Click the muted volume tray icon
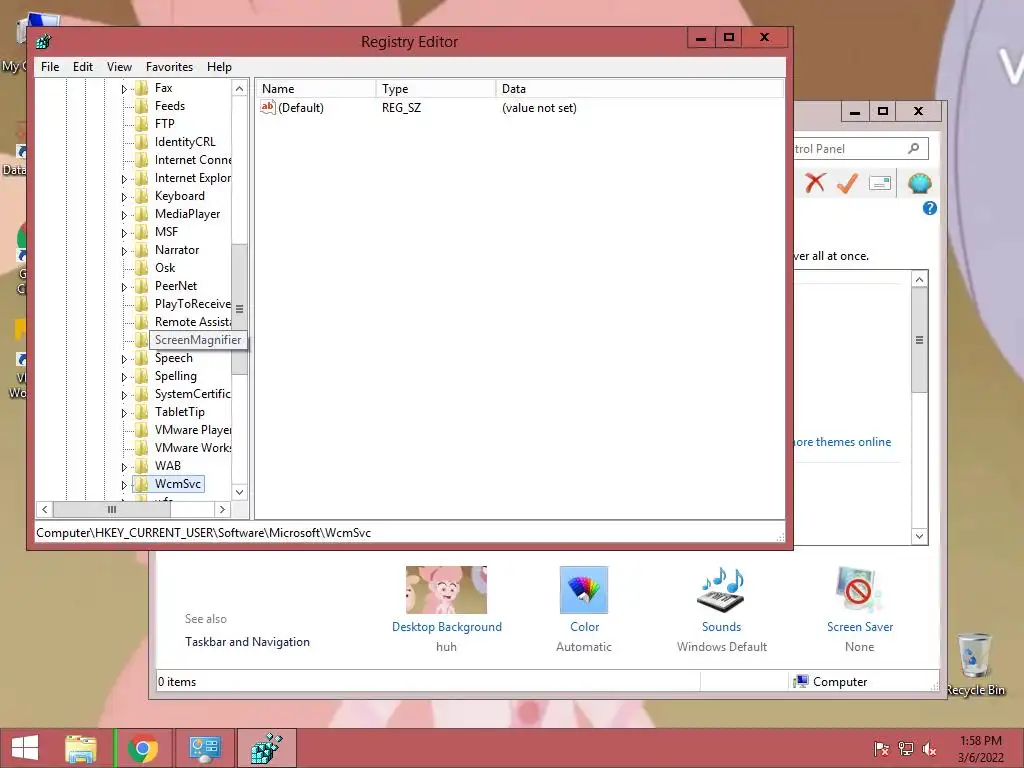The image size is (1024, 768). point(929,749)
